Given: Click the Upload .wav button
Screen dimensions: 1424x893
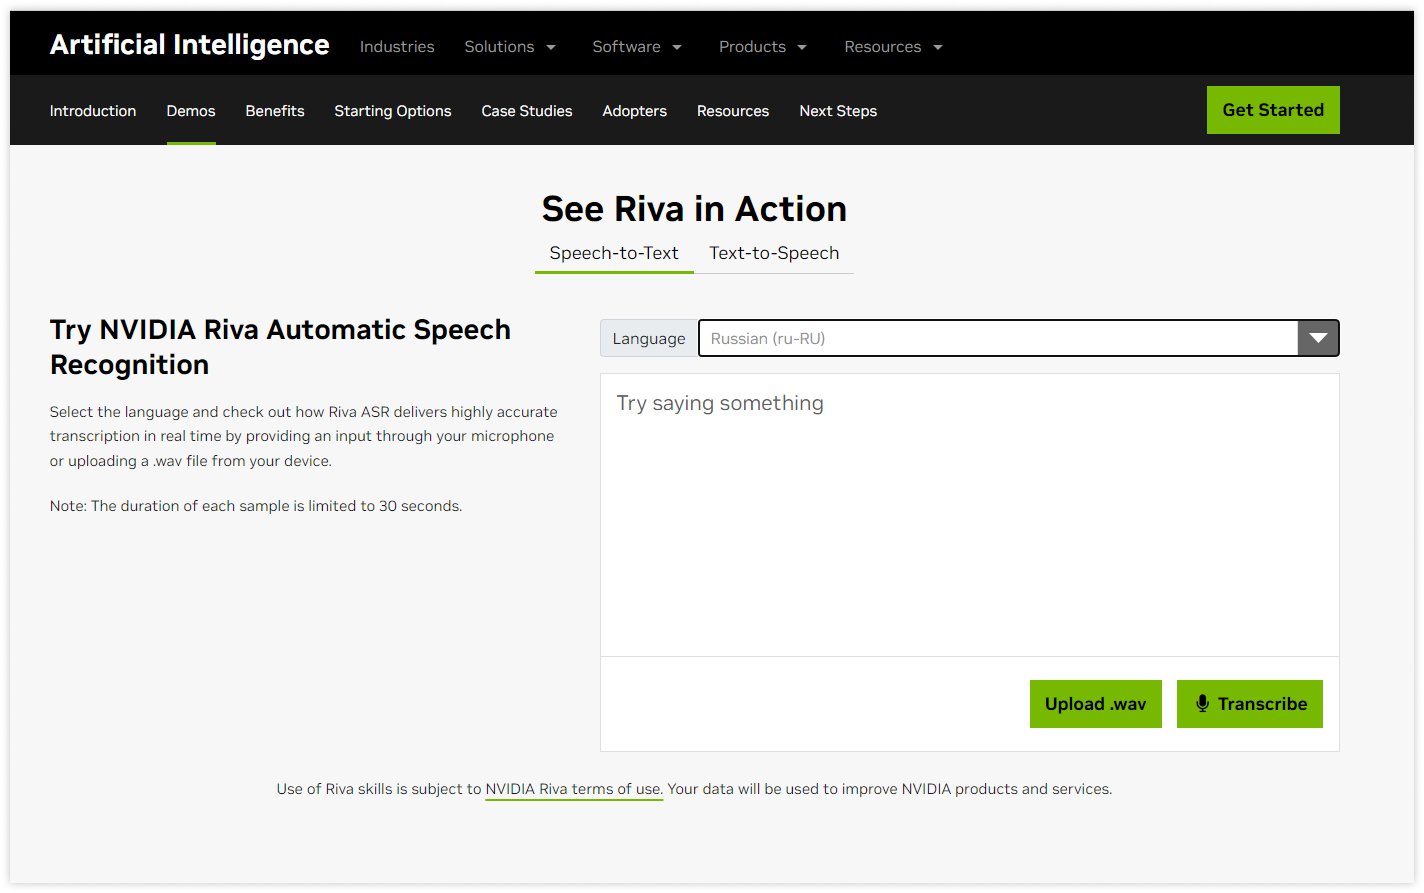Looking at the screenshot, I should coord(1096,704).
